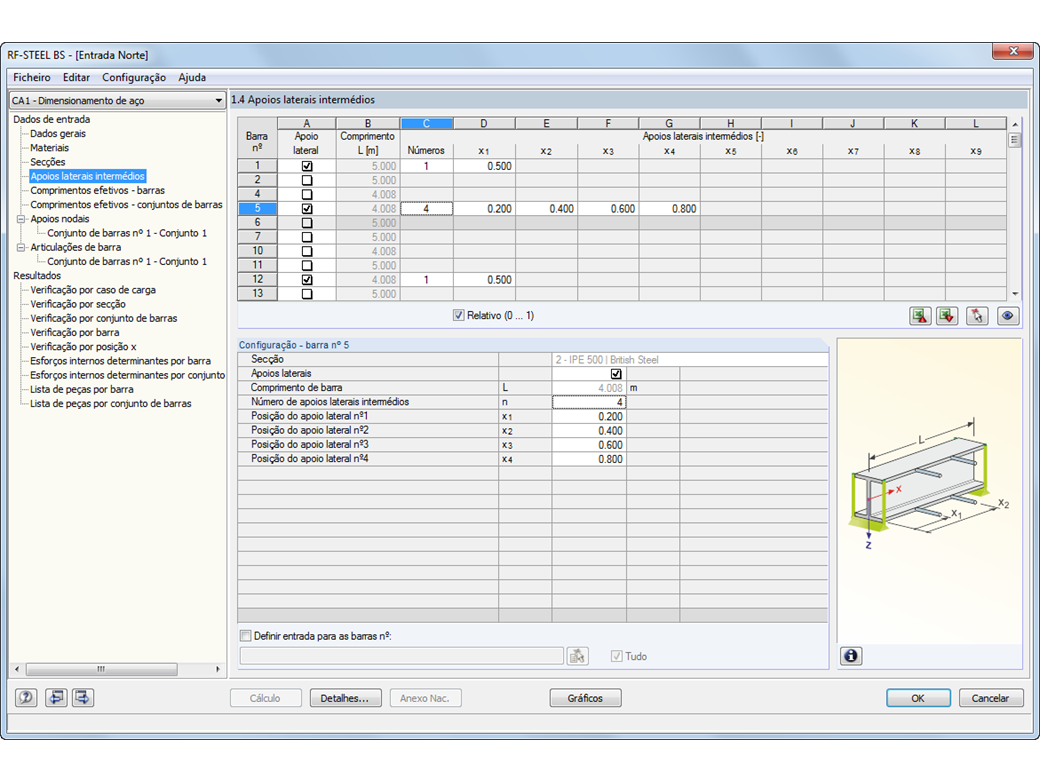Click the Anexo Nac. button

click(x=424, y=698)
